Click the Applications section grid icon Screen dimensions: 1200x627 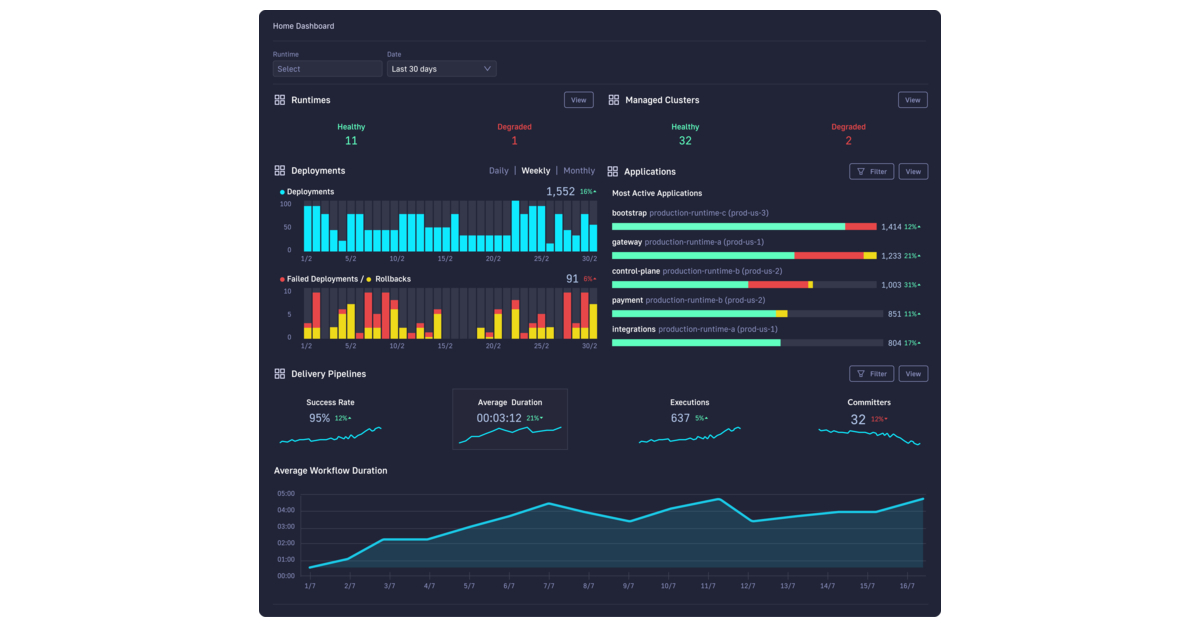[613, 172]
